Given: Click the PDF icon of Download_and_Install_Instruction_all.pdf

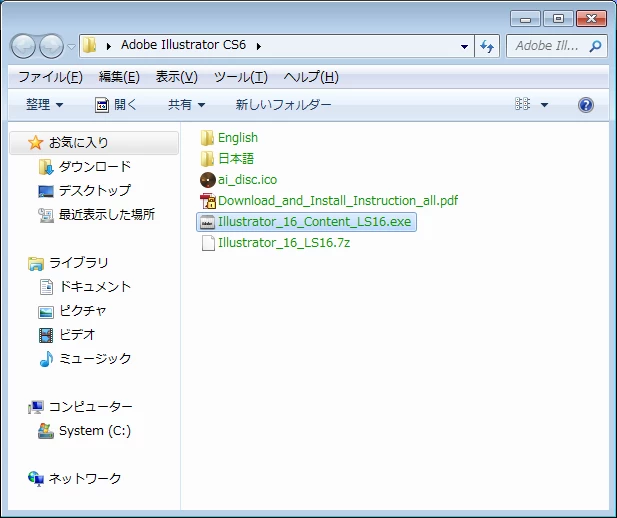Looking at the screenshot, I should 208,201.
